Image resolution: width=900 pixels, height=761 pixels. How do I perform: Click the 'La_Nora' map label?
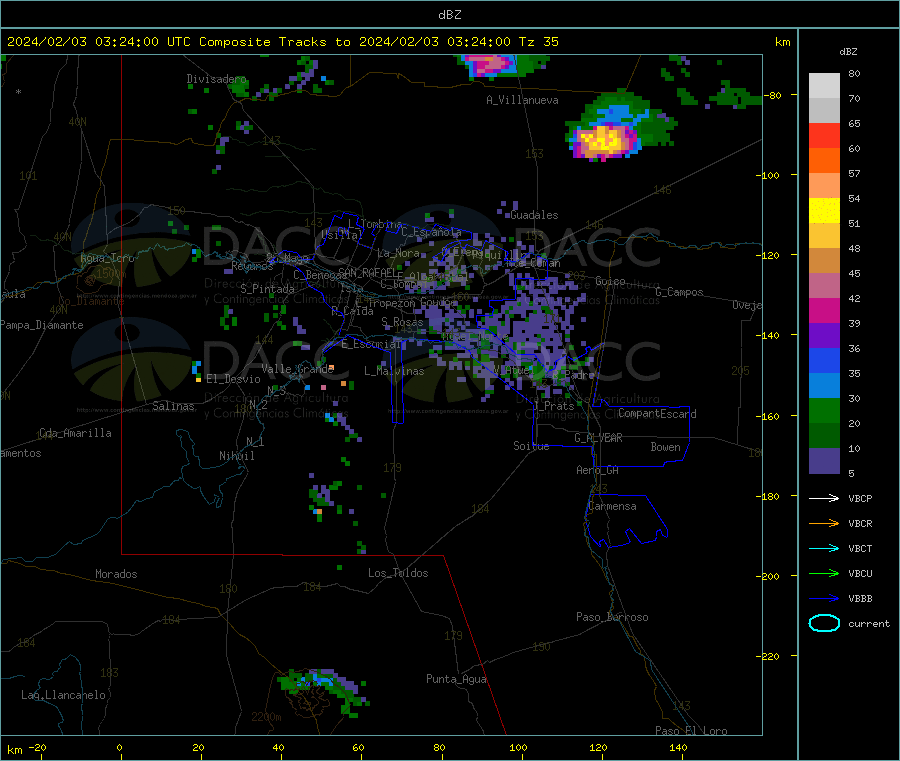pyautogui.click(x=399, y=253)
